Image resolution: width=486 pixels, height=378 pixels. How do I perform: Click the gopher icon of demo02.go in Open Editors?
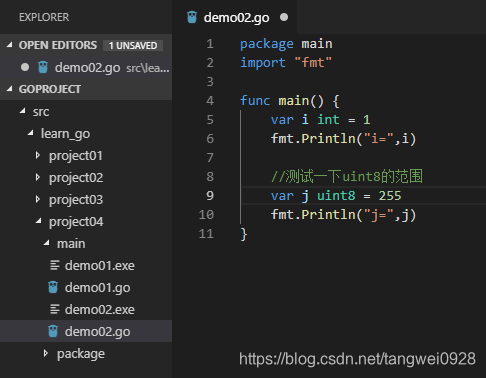(43, 67)
